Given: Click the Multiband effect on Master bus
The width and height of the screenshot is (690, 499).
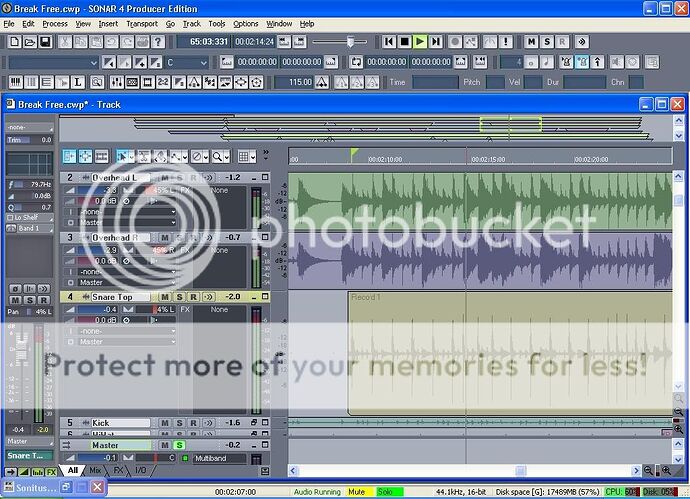Looking at the screenshot, I should point(219,459).
